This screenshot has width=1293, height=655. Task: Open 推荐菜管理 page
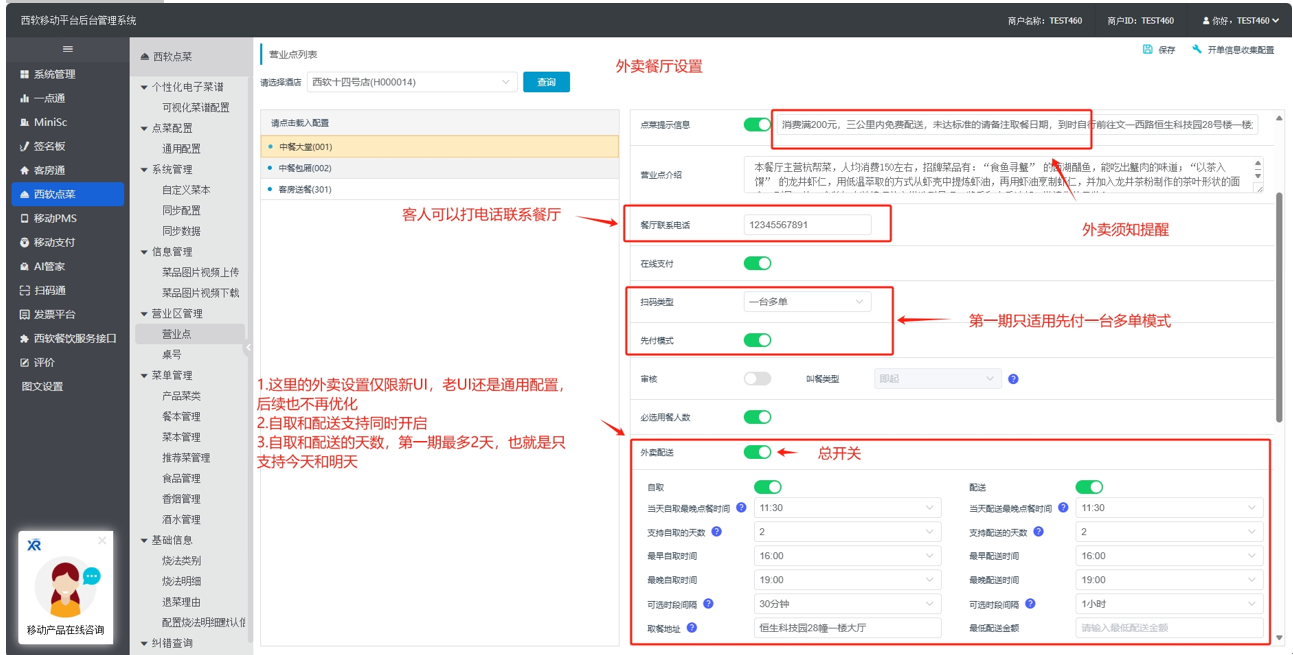point(186,458)
